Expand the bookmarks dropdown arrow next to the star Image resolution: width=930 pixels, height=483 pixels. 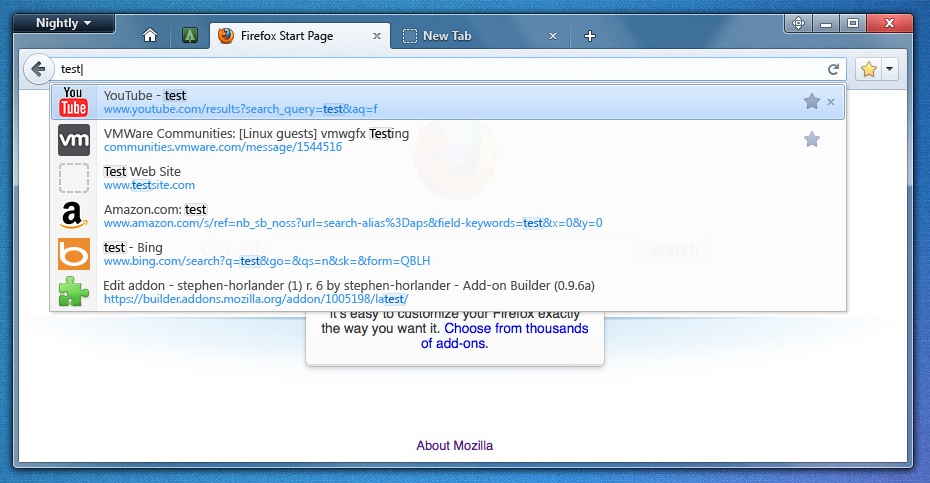point(890,69)
